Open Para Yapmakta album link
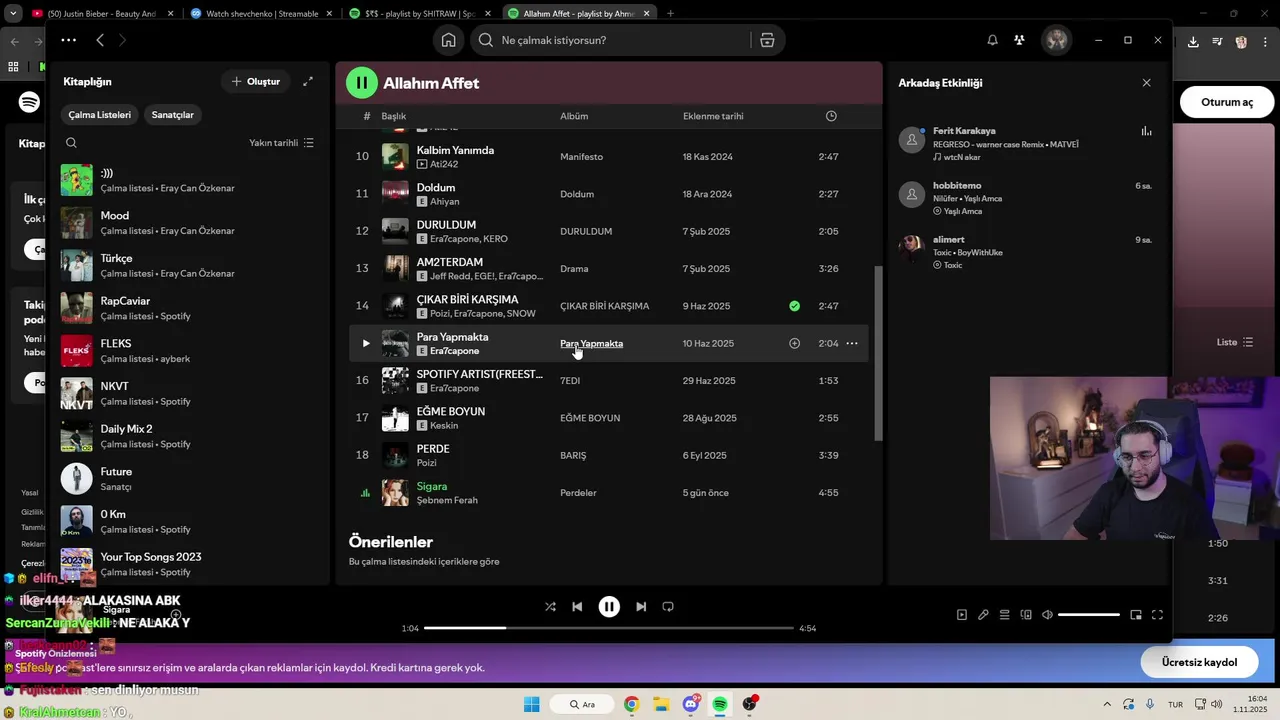1280x720 pixels. coord(591,343)
